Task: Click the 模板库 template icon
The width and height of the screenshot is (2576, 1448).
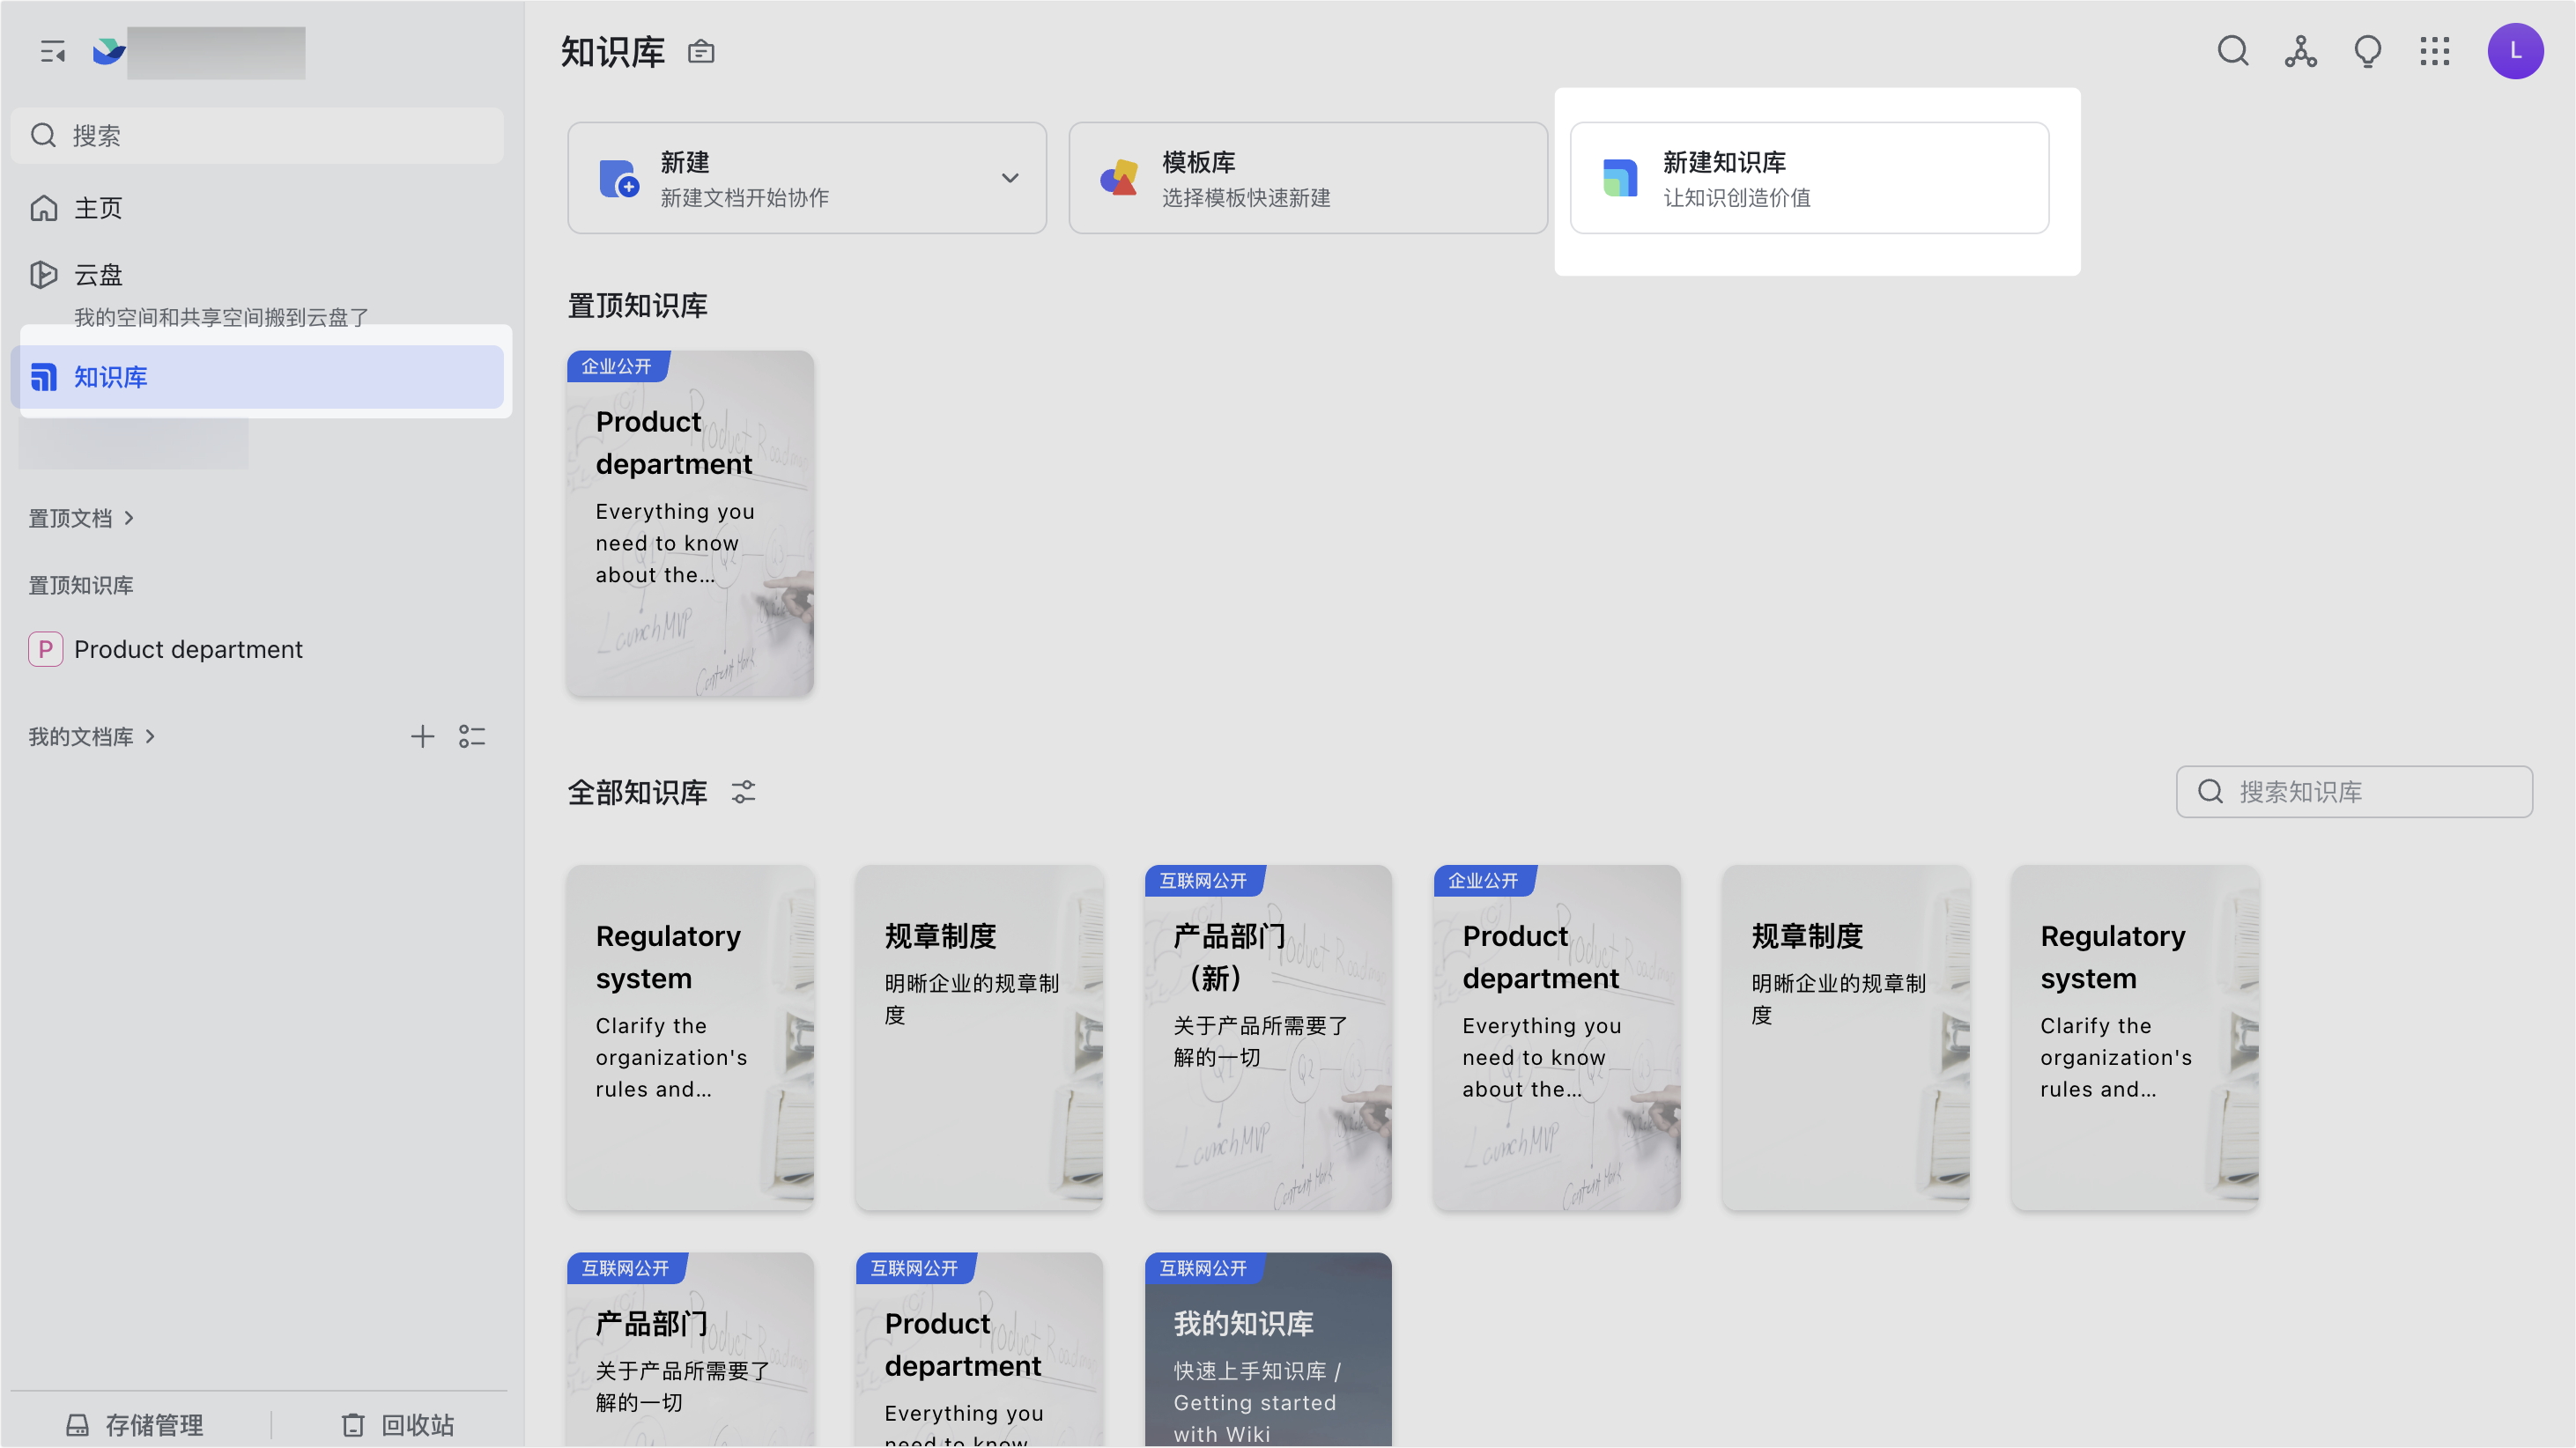Action: [1120, 178]
